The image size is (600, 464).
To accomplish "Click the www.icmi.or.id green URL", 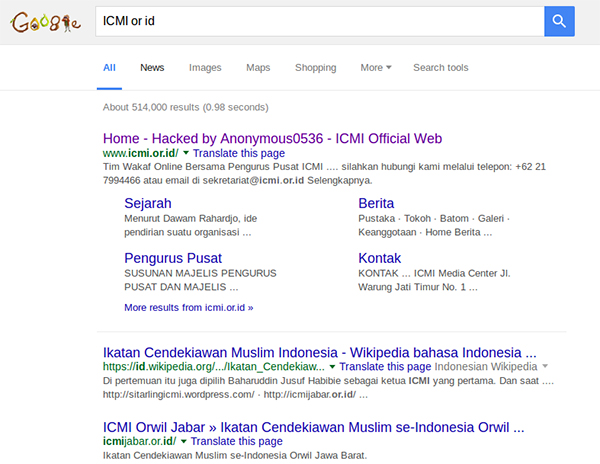I will coord(140,153).
